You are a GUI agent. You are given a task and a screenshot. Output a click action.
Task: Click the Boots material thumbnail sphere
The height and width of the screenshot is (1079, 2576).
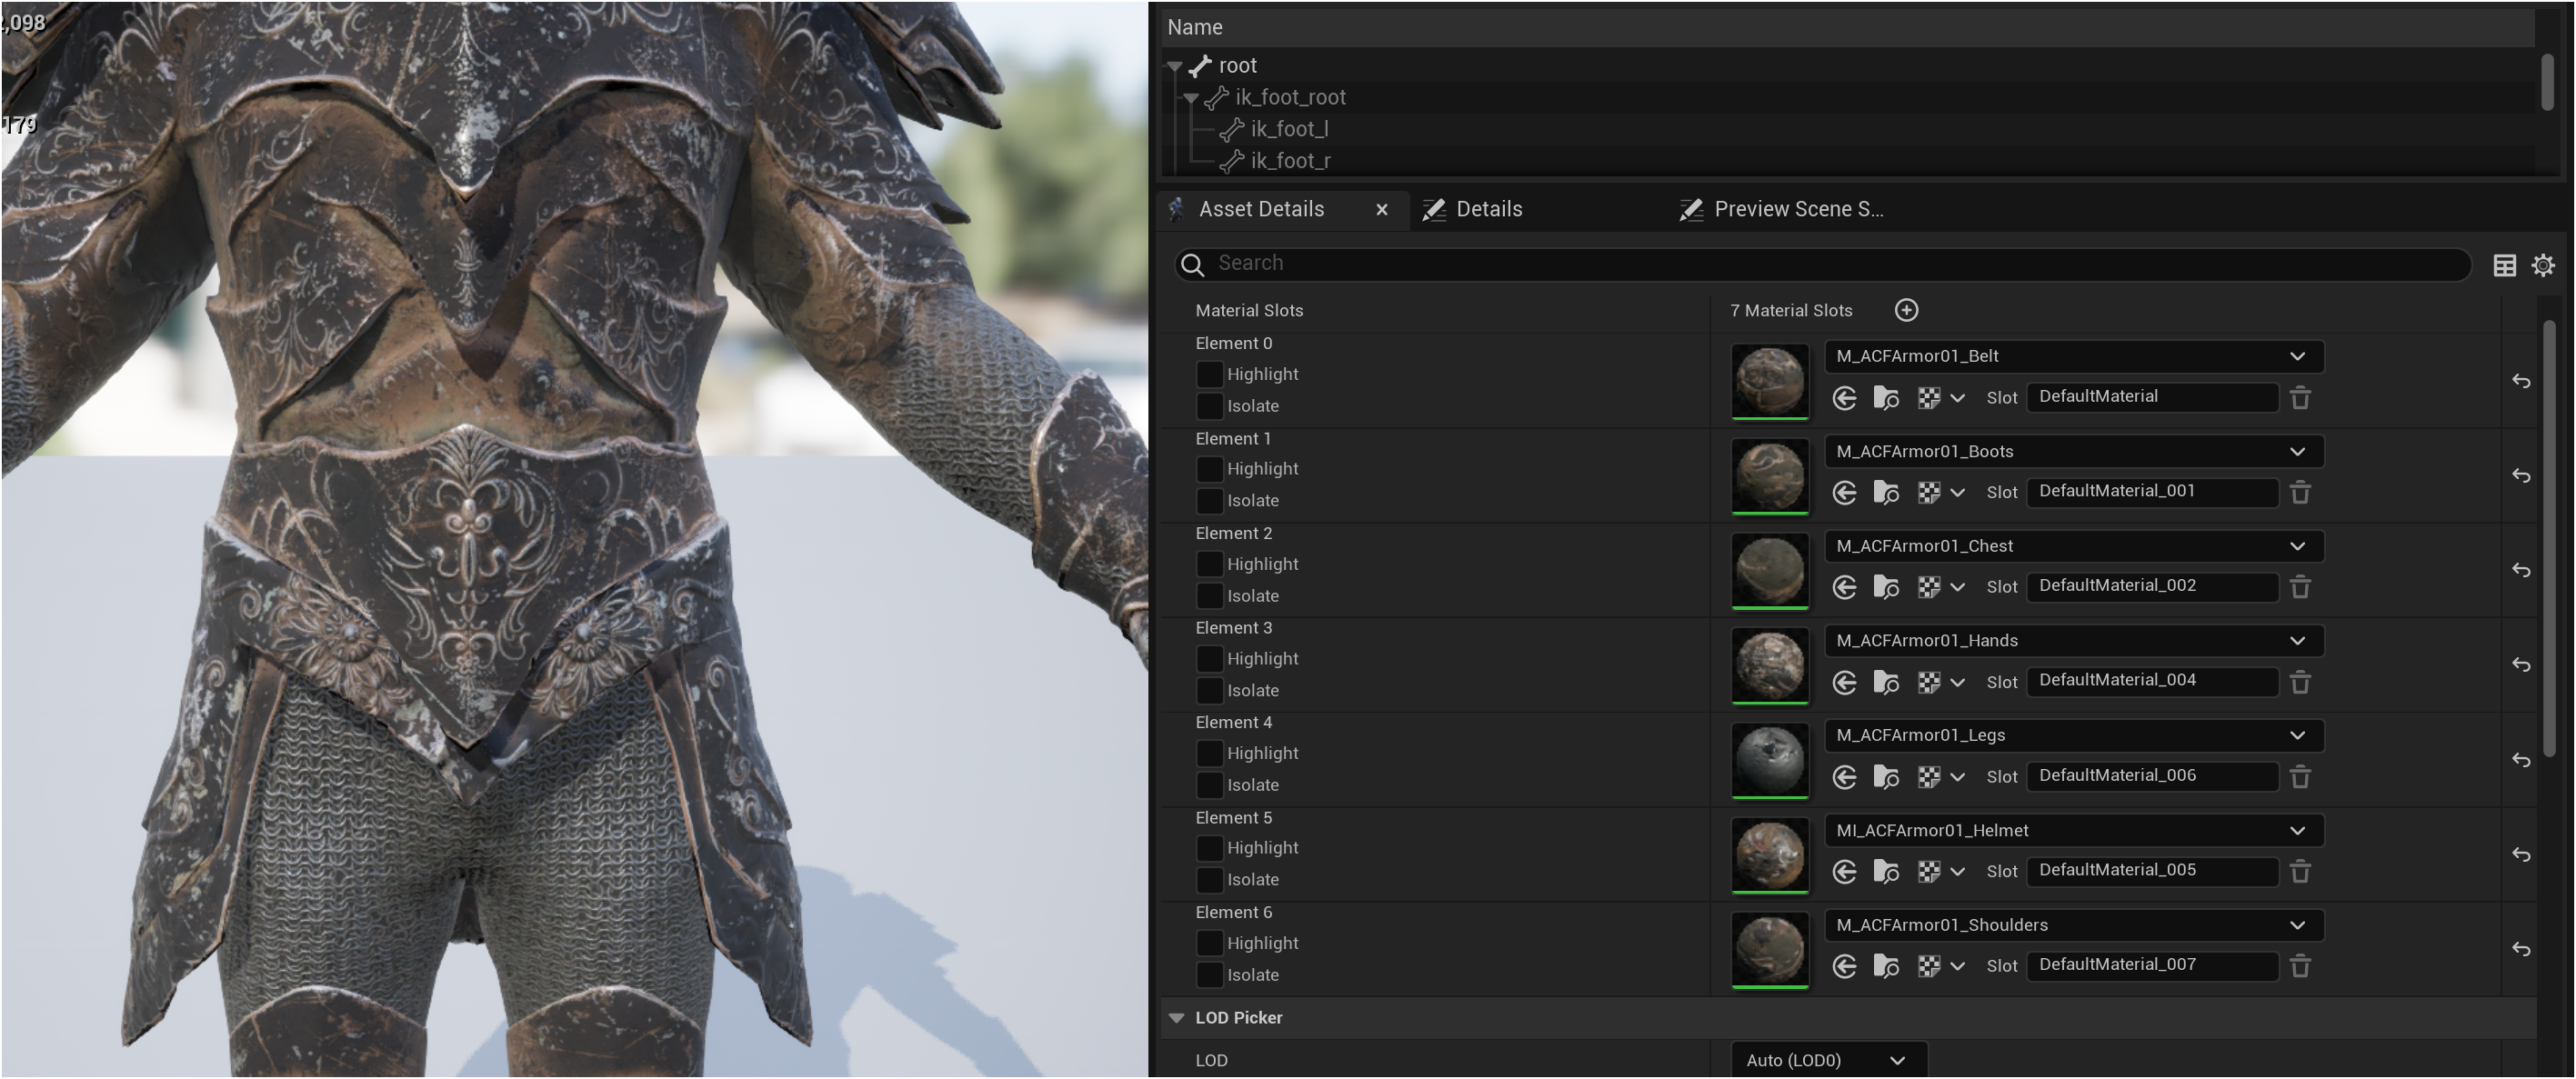1769,475
